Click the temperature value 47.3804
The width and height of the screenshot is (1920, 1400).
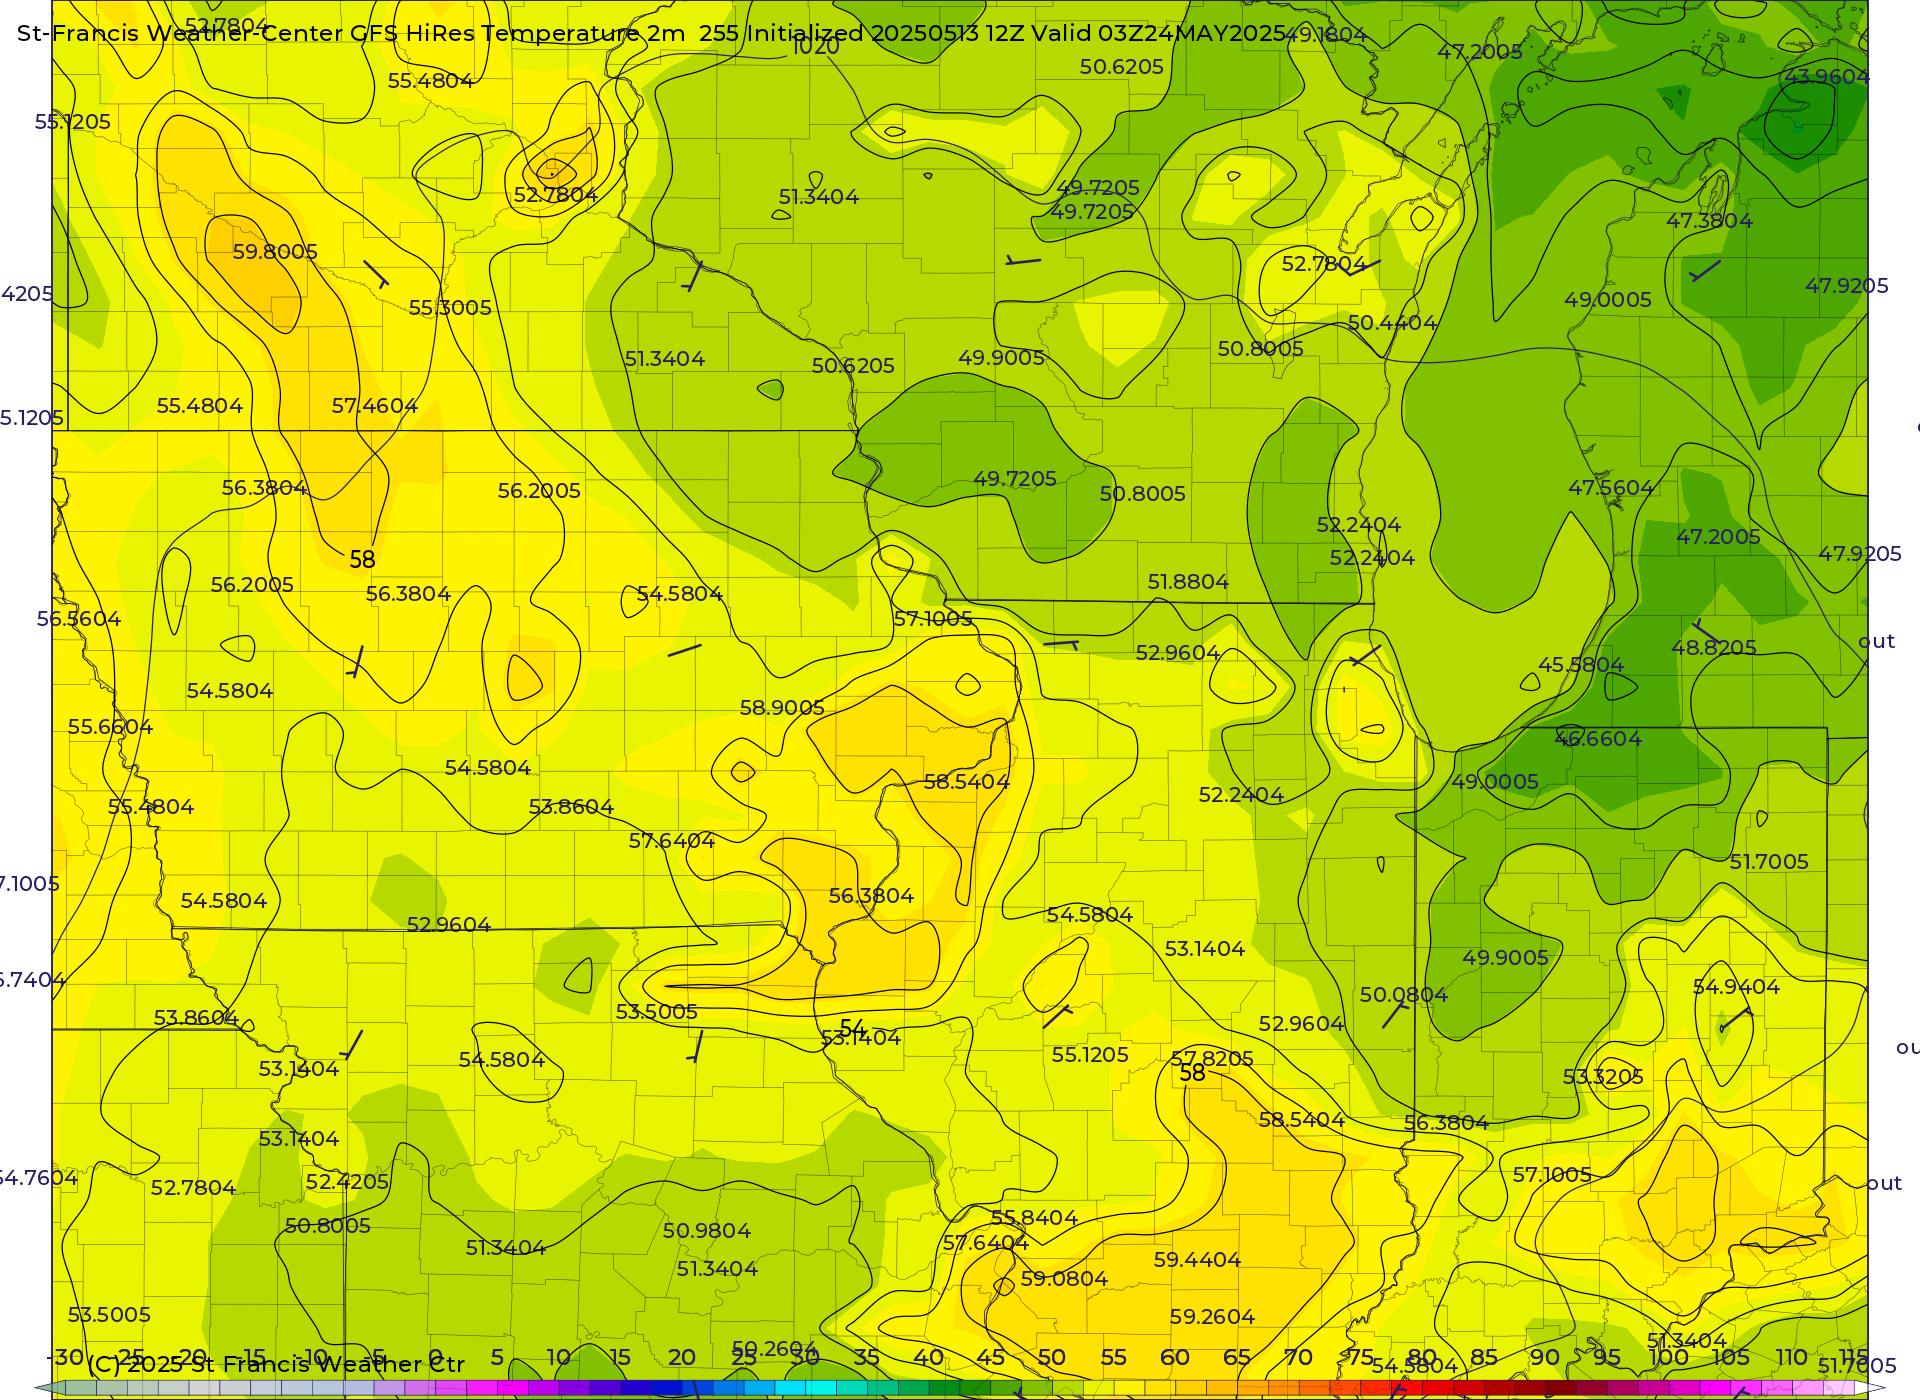(1709, 221)
